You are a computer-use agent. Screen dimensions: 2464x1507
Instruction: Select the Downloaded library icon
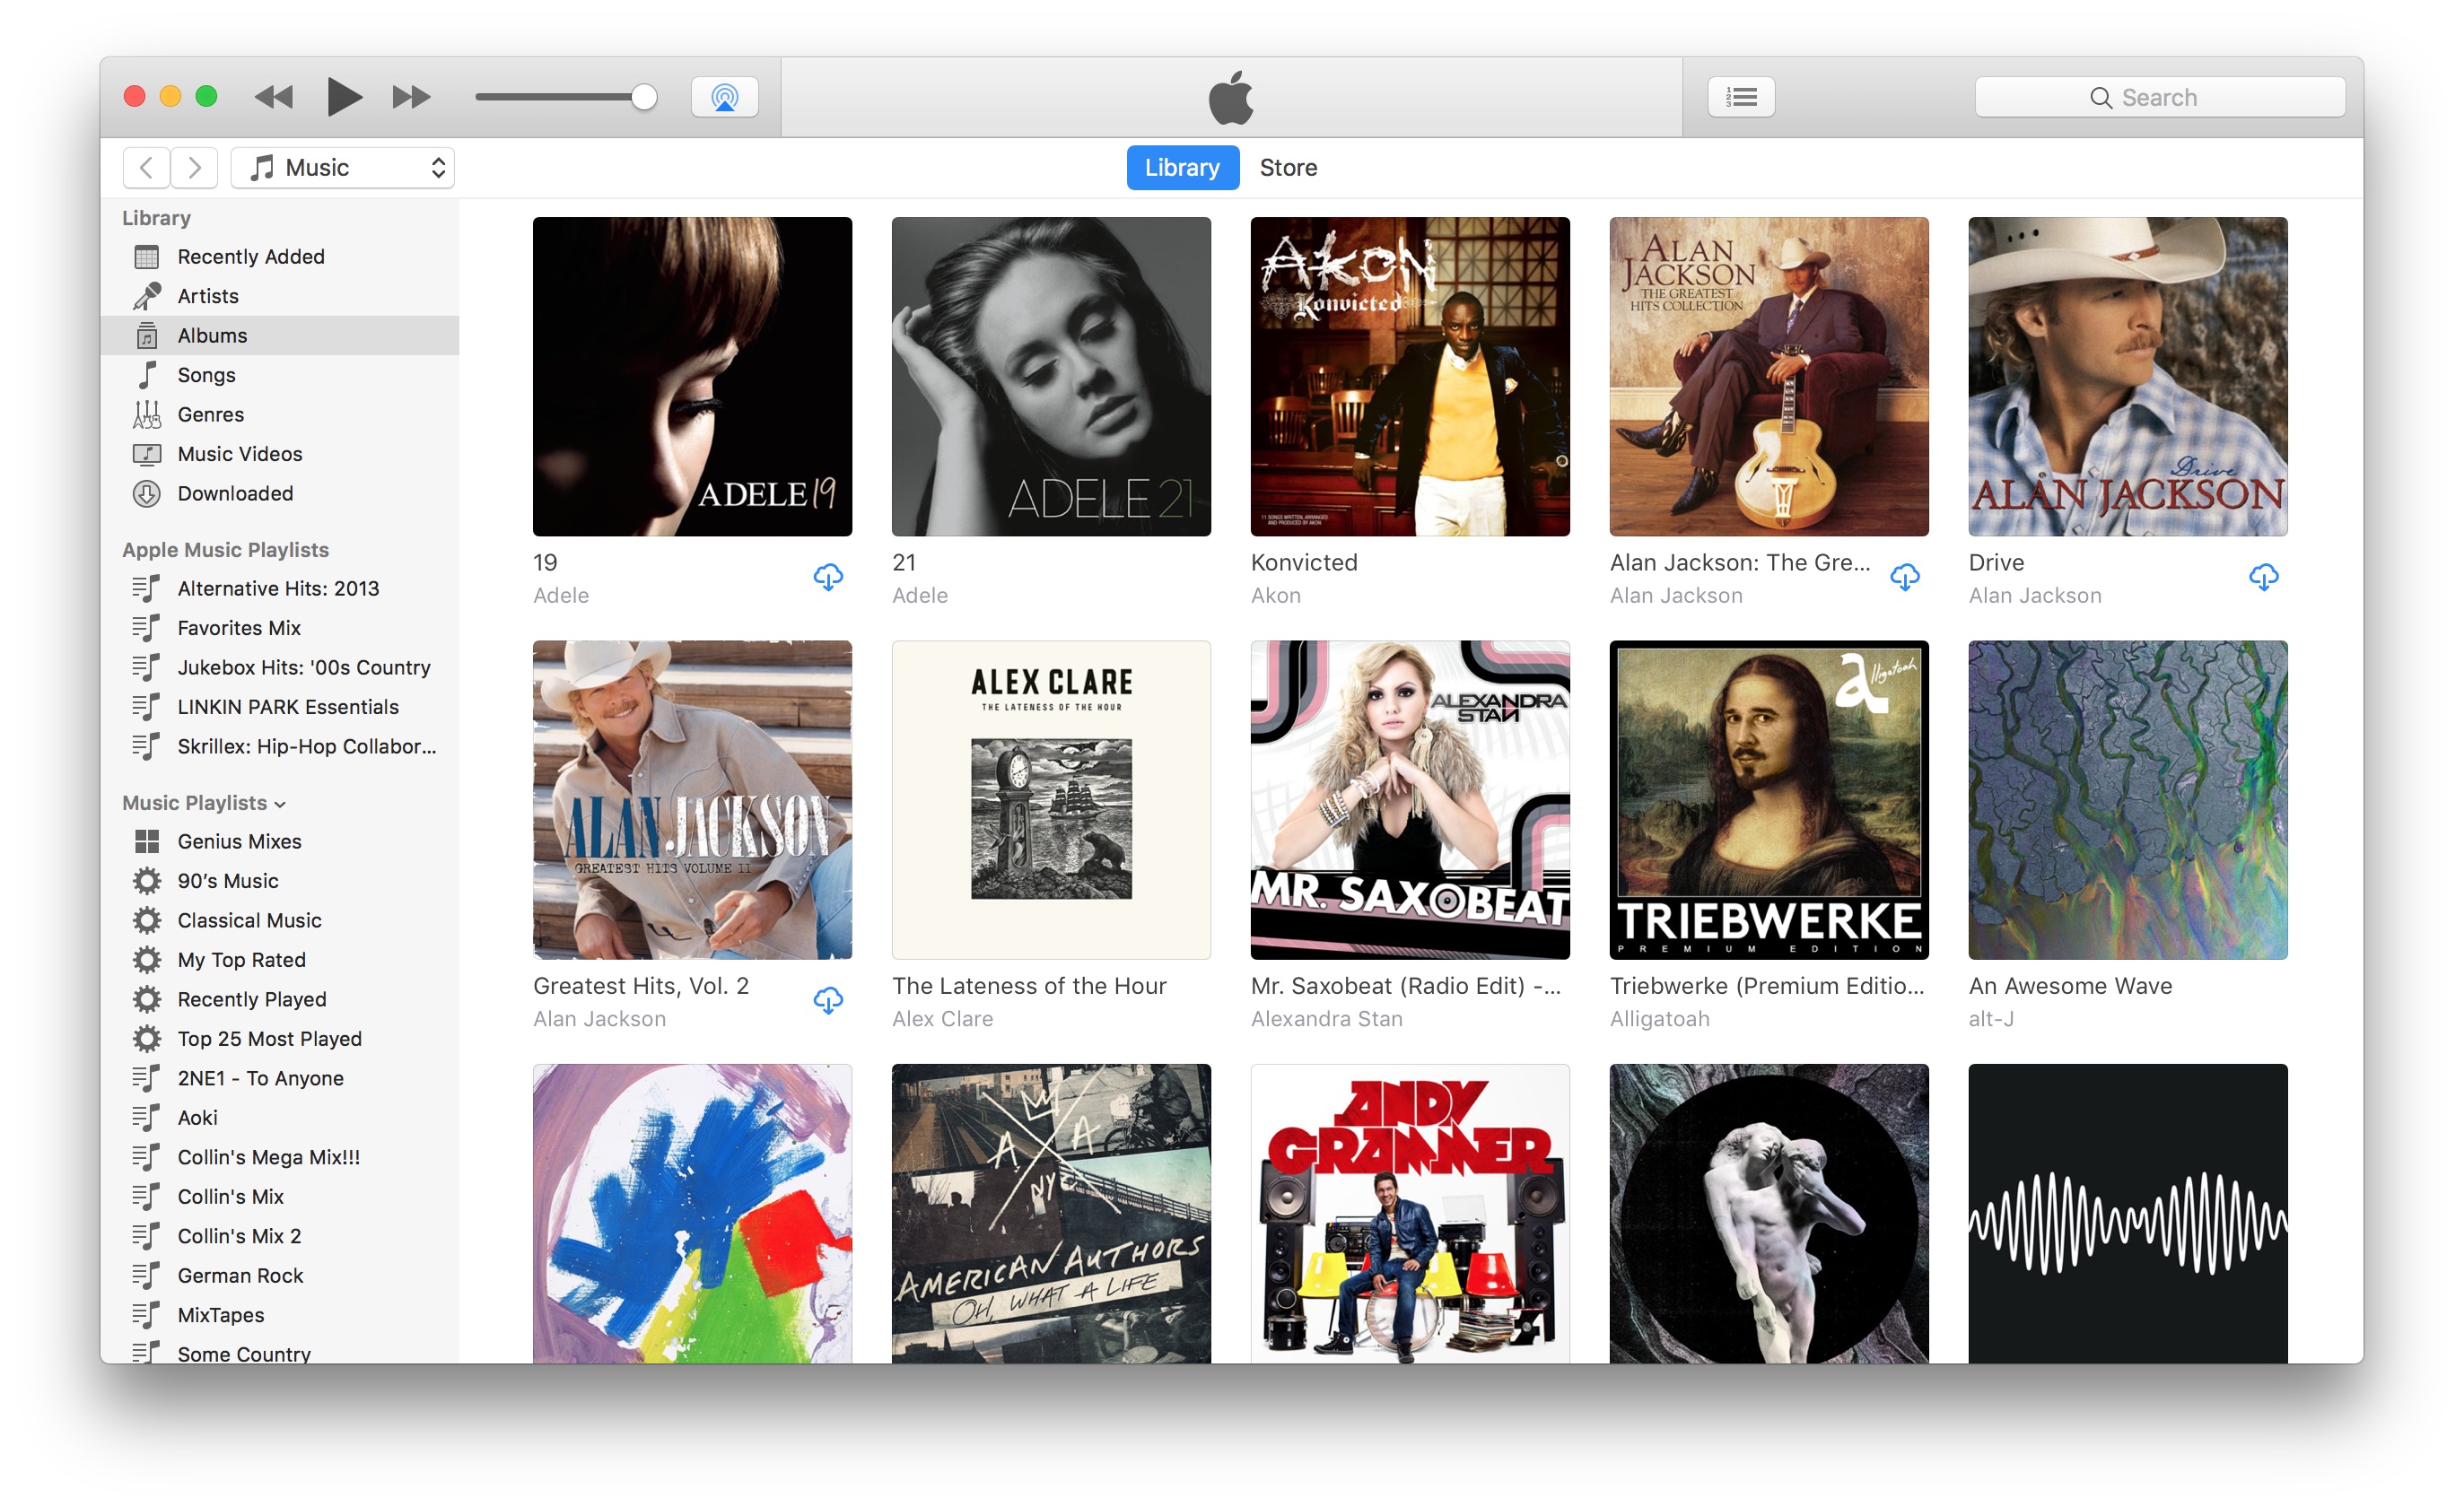[150, 496]
